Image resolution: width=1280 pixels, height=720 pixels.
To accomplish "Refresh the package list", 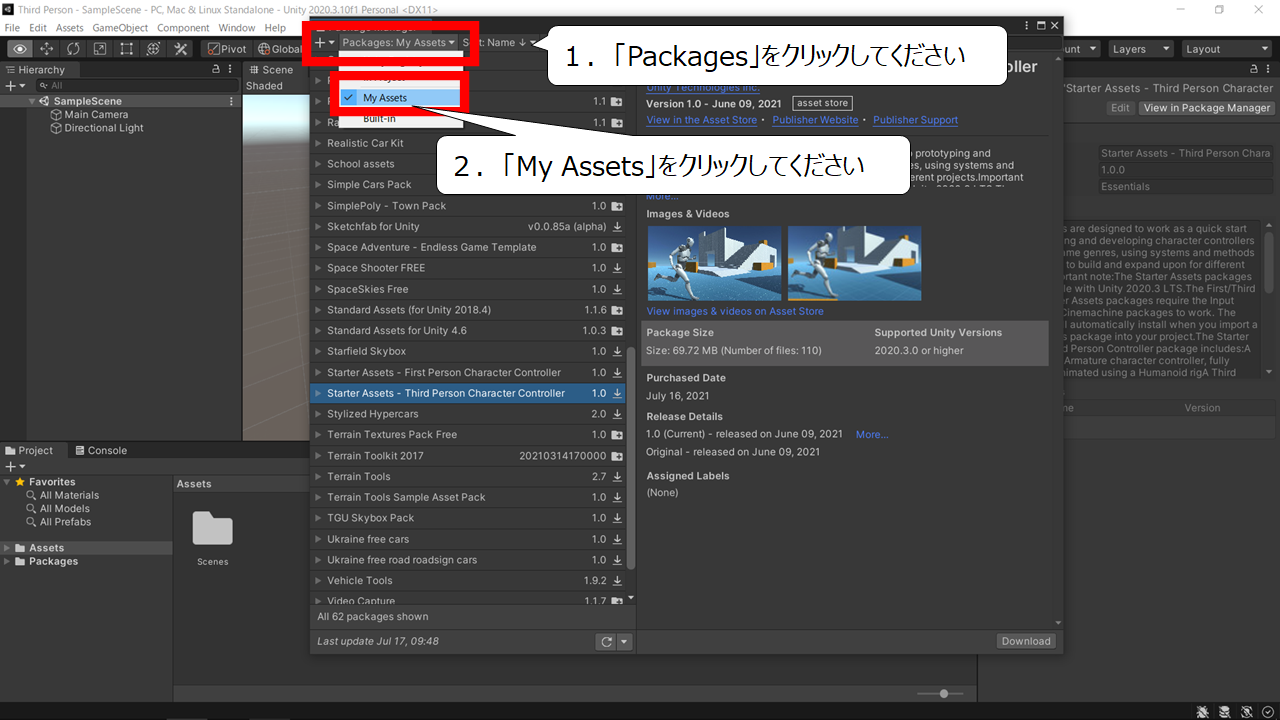I will pos(605,642).
